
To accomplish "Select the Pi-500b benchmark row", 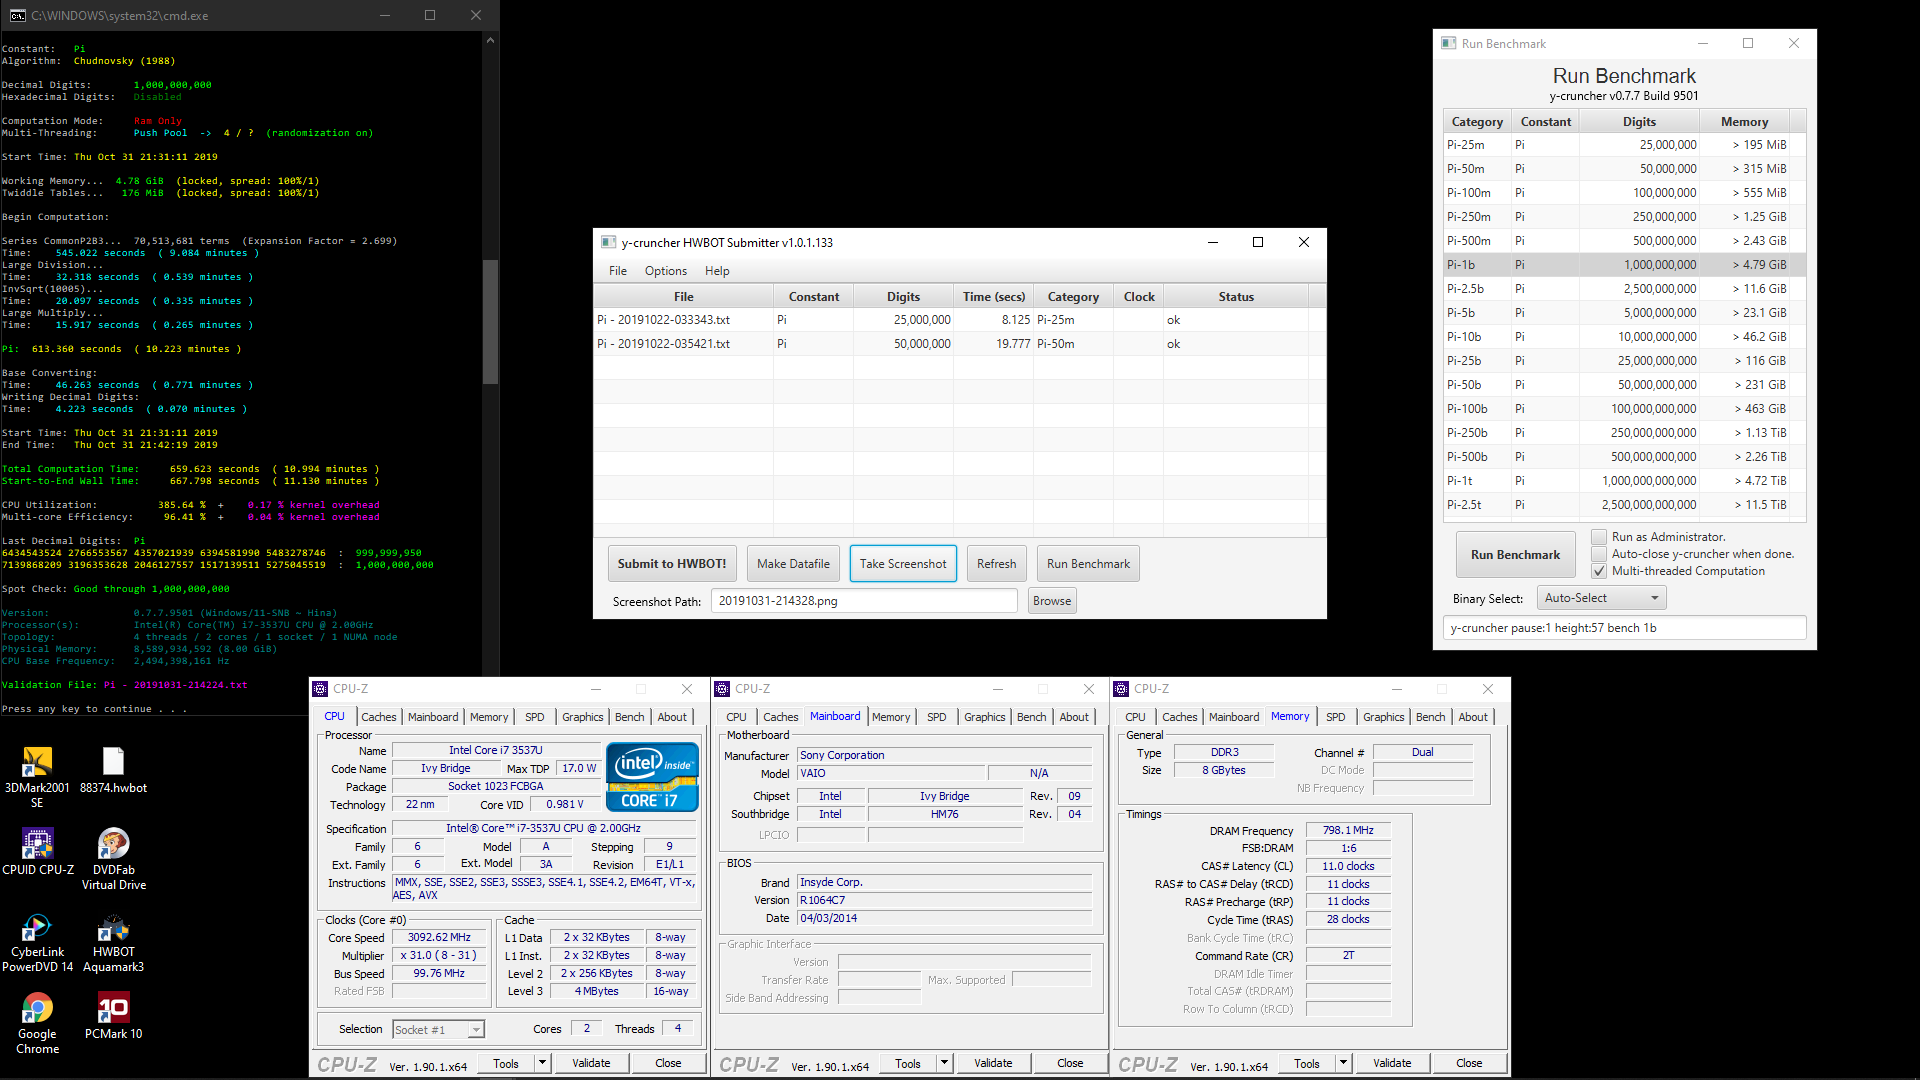I will (1624, 457).
